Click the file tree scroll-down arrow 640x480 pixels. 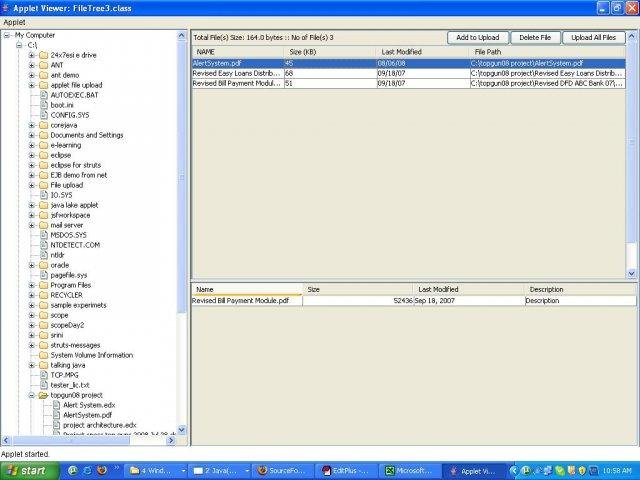tap(182, 430)
